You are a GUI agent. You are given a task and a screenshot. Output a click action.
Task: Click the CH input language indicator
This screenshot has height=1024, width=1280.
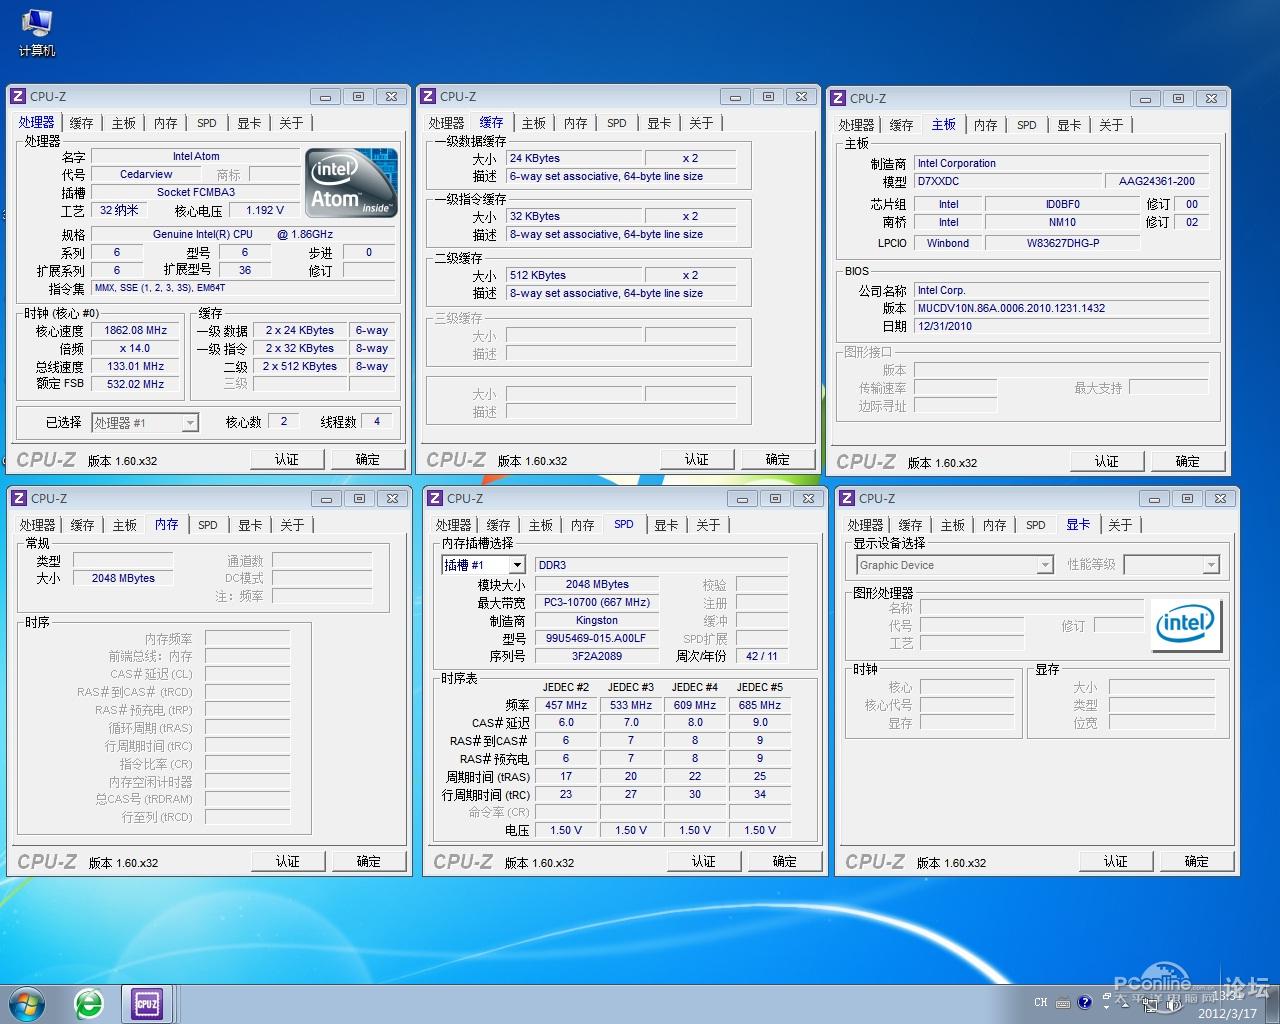tap(1041, 1002)
